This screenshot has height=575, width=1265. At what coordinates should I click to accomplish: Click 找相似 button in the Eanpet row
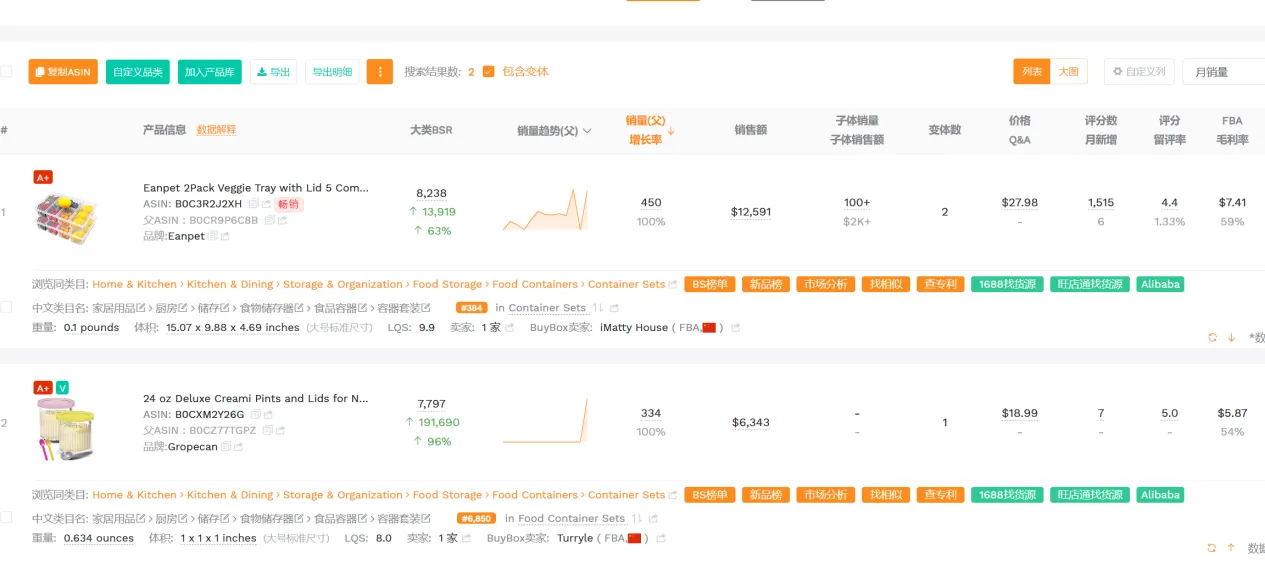click(884, 285)
